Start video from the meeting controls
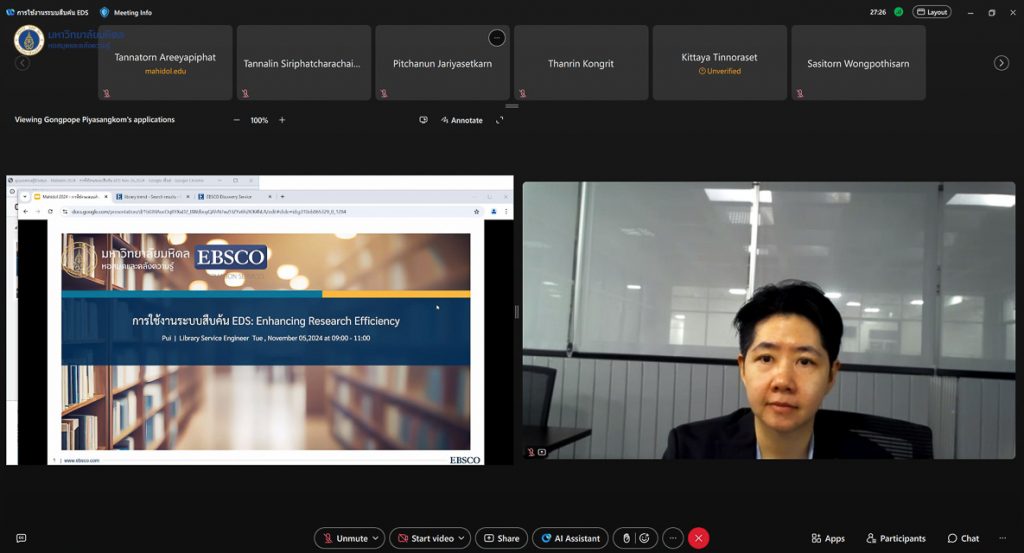Screen dimensions: 1024x553 [426, 538]
